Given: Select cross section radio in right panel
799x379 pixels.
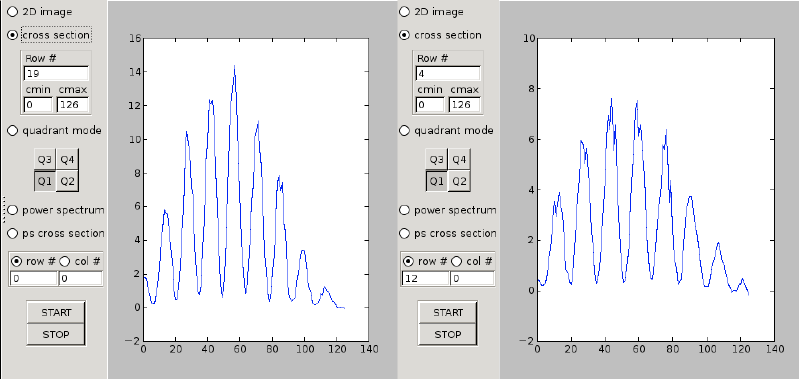Looking at the screenshot, I should (405, 35).
